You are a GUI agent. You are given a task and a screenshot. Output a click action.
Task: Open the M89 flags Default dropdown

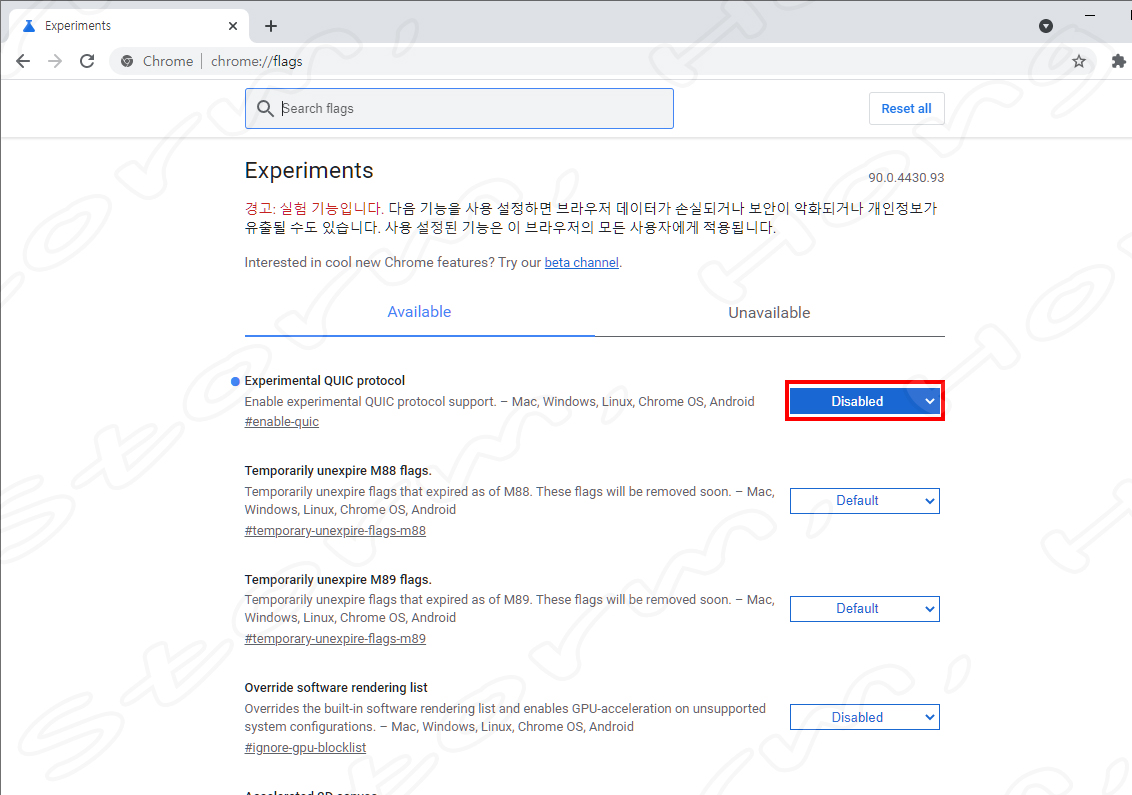point(865,609)
